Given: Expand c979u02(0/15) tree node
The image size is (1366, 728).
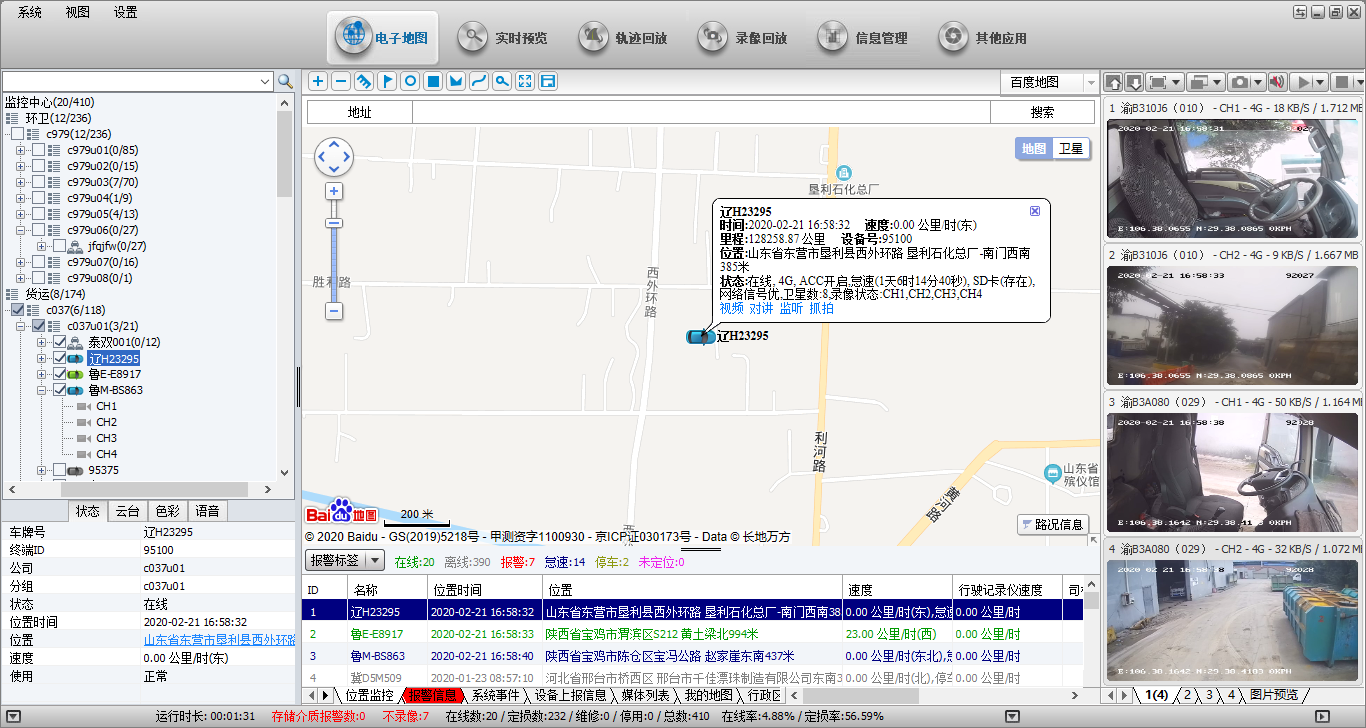Looking at the screenshot, I should pyautogui.click(x=21, y=166).
